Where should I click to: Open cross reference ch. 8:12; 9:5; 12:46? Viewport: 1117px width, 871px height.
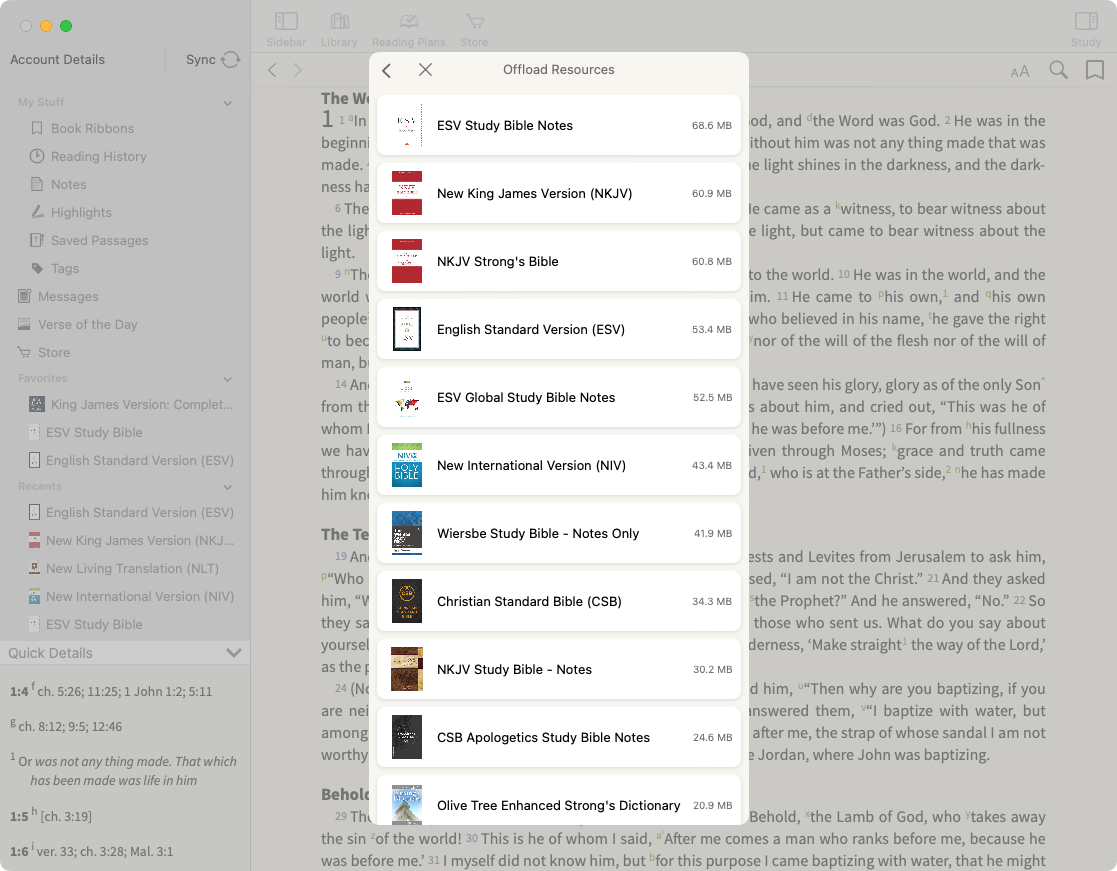(70, 727)
